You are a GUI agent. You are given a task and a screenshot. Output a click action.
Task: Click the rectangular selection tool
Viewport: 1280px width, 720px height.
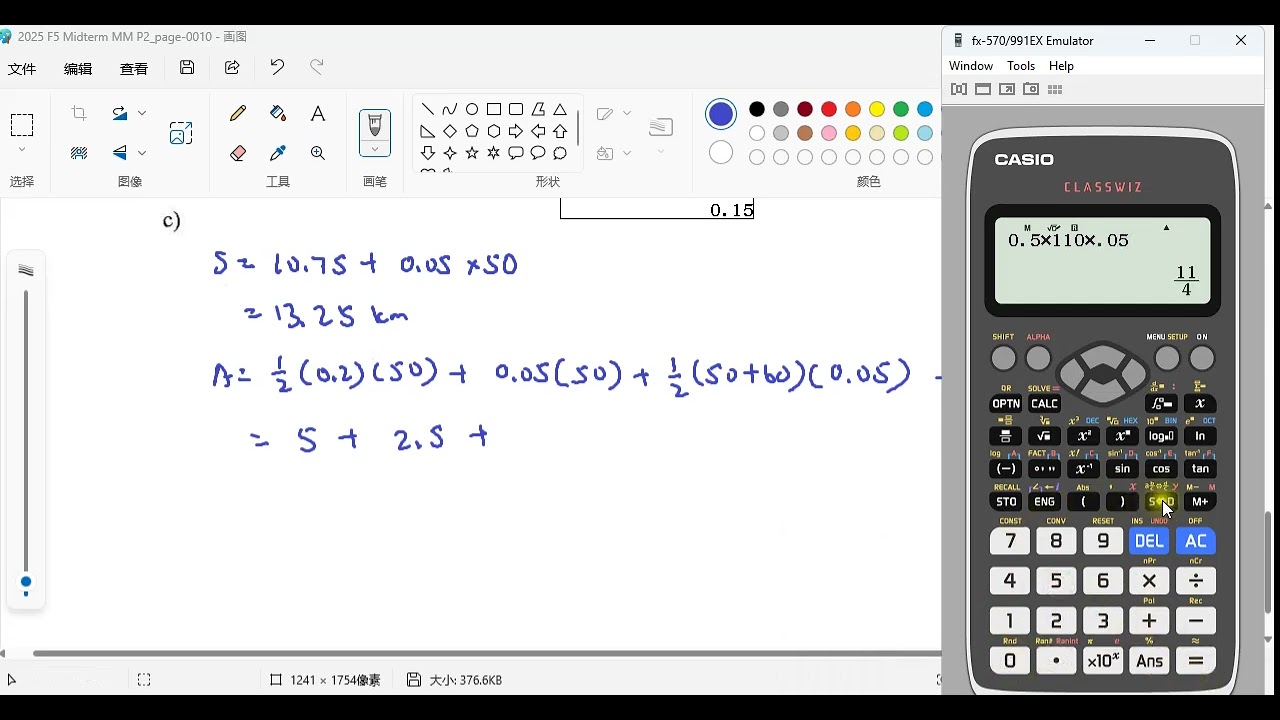coord(22,125)
